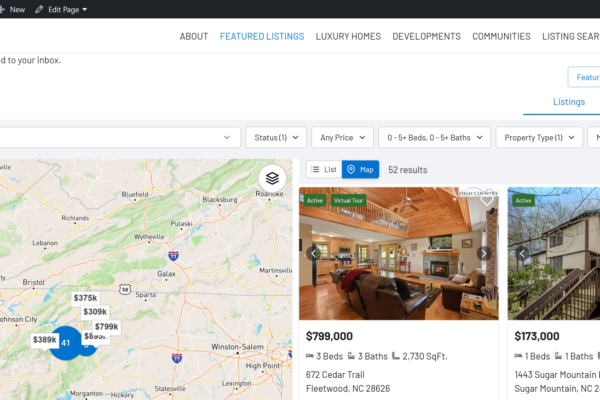Click the Active badge on $799,000 listing
This screenshot has width=600, height=400.
pos(315,201)
